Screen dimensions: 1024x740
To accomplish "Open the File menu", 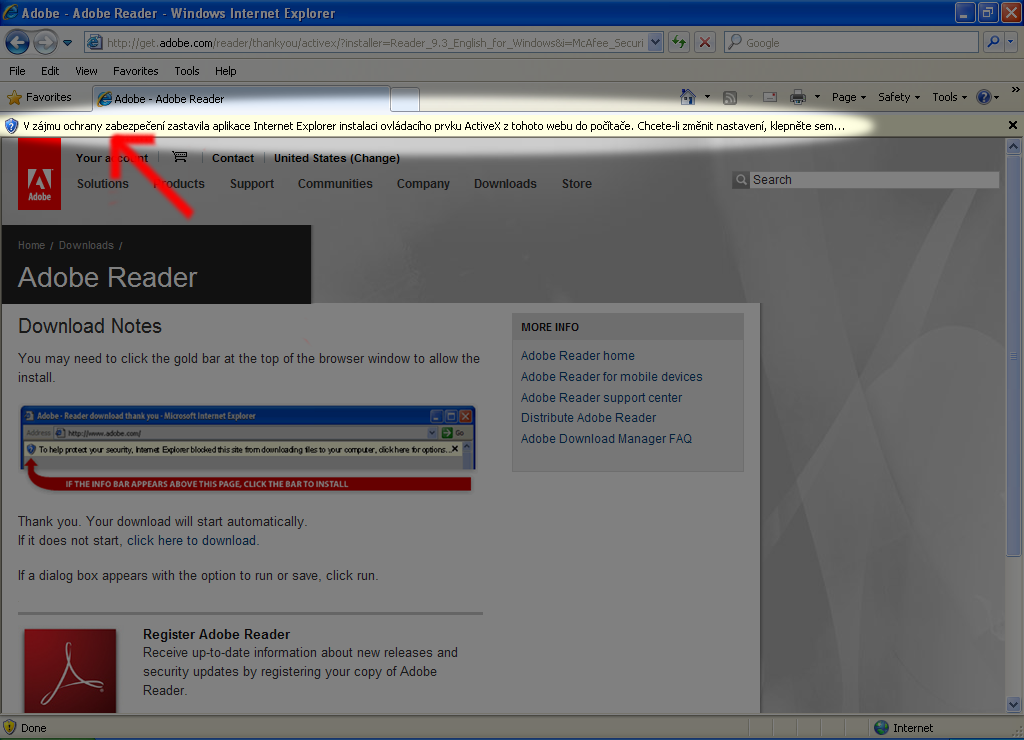I will coord(17,71).
